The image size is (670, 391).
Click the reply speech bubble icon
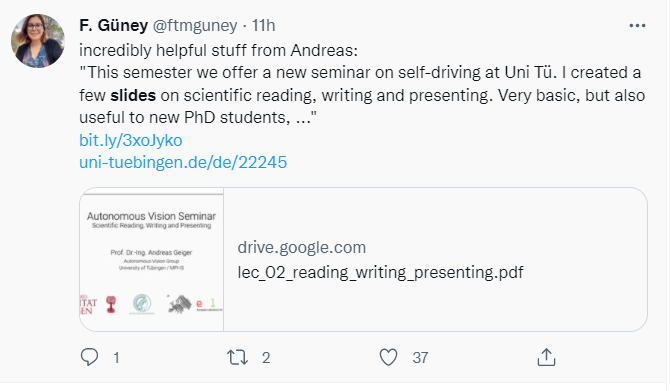coord(89,357)
